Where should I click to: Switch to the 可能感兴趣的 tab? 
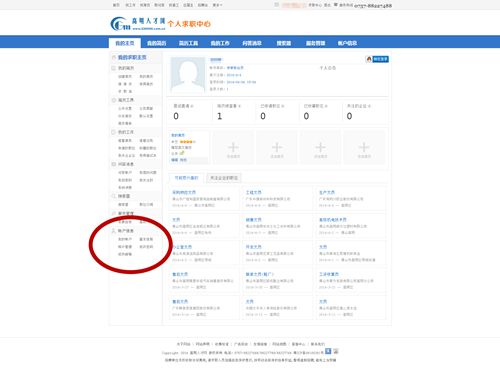(186, 178)
